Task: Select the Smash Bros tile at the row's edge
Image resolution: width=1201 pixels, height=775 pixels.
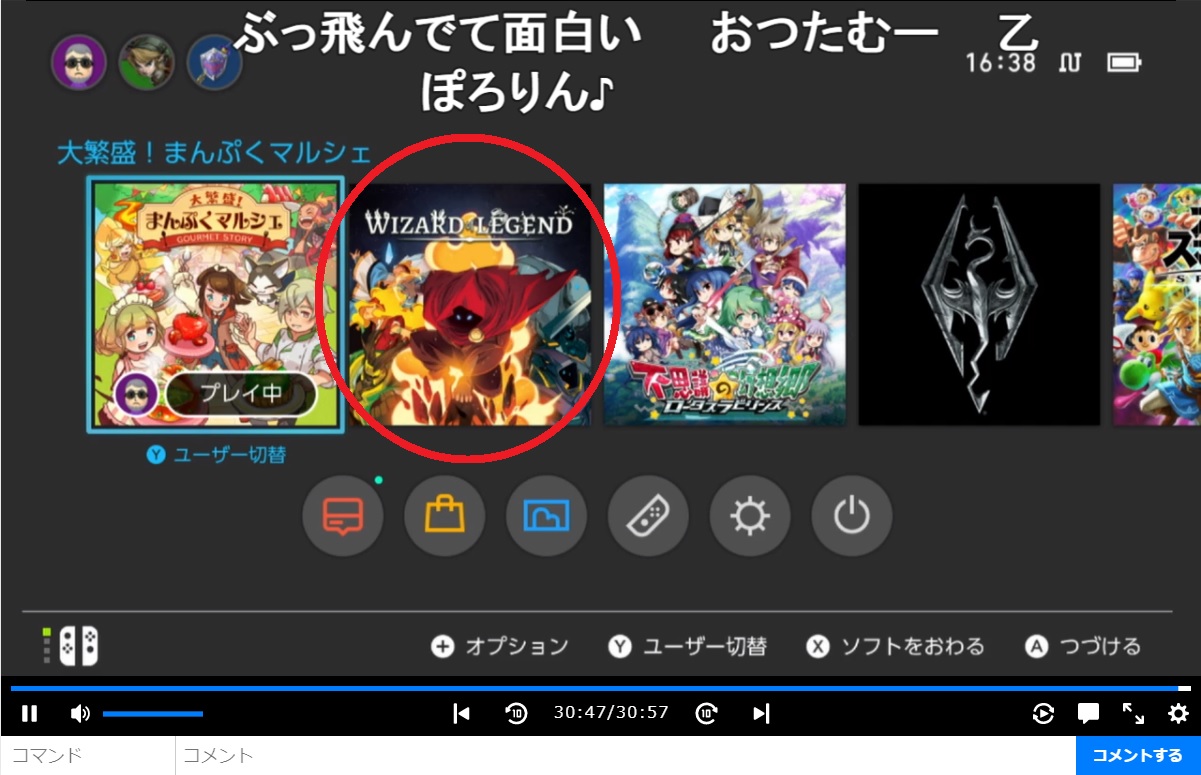Action: [x=1157, y=305]
